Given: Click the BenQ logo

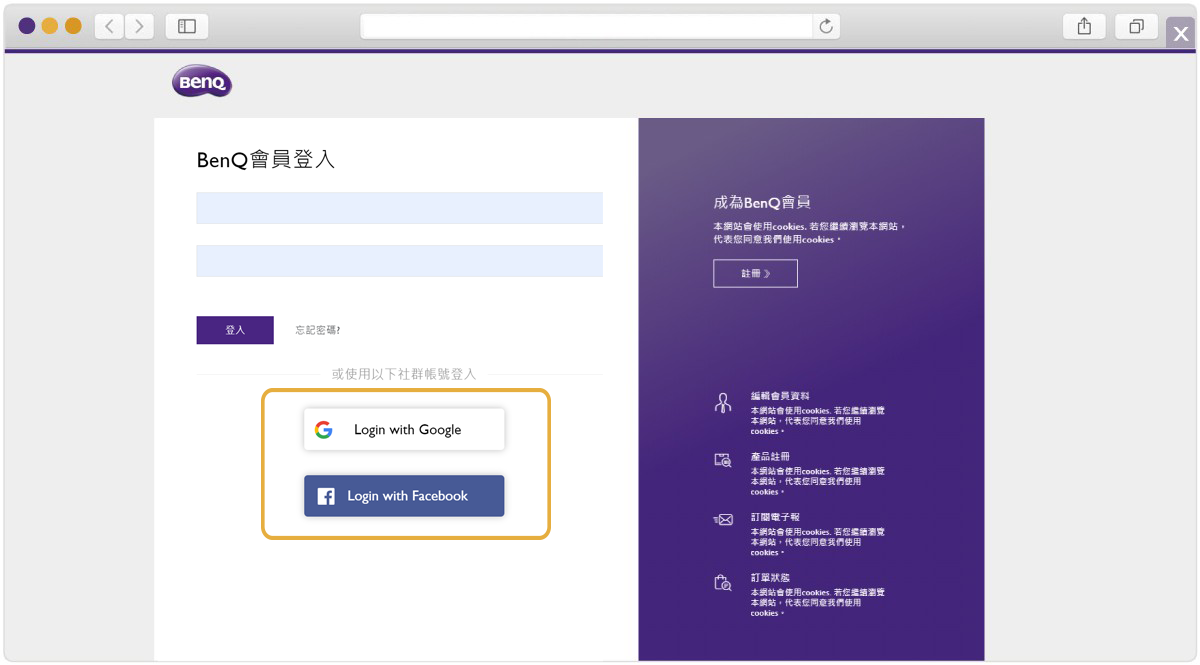Looking at the screenshot, I should 201,82.
